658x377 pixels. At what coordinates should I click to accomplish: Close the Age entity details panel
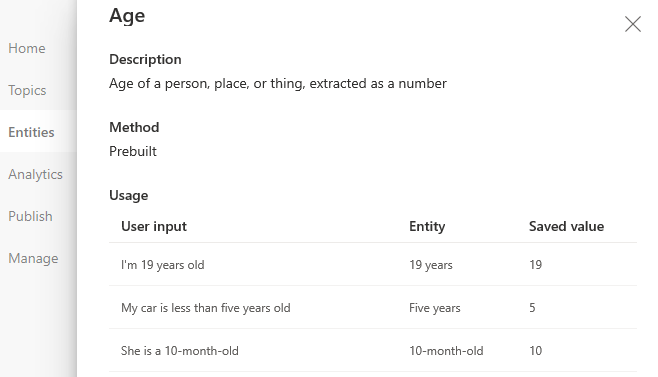click(x=632, y=24)
